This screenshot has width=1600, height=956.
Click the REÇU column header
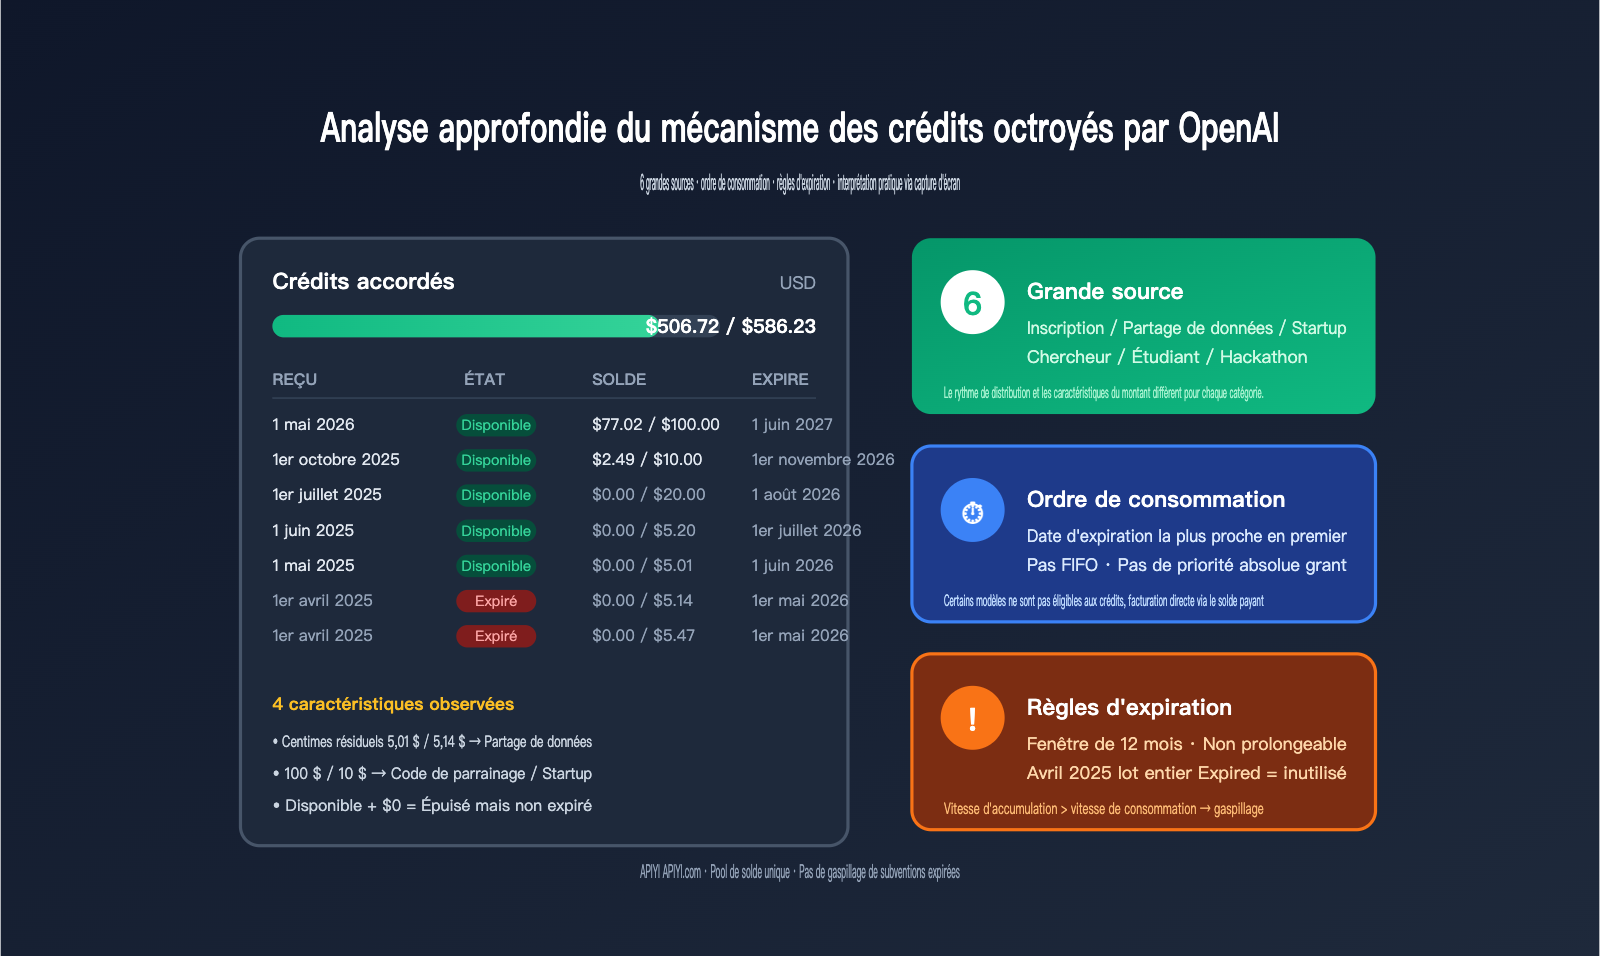click(x=294, y=379)
